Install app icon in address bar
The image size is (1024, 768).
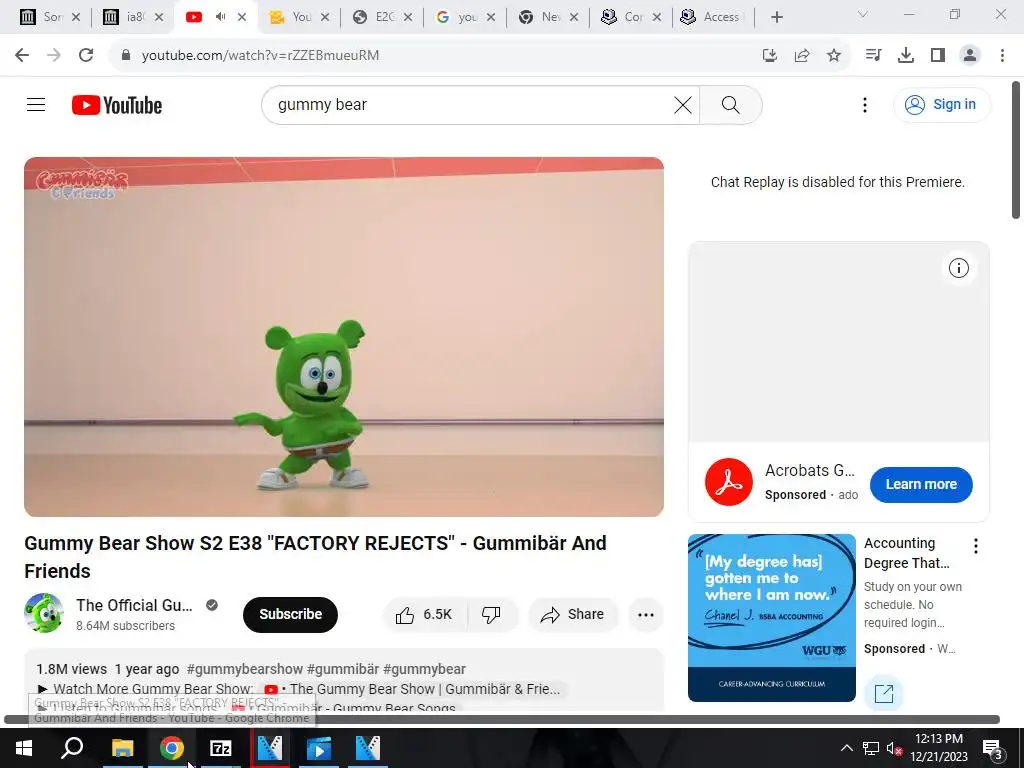770,56
